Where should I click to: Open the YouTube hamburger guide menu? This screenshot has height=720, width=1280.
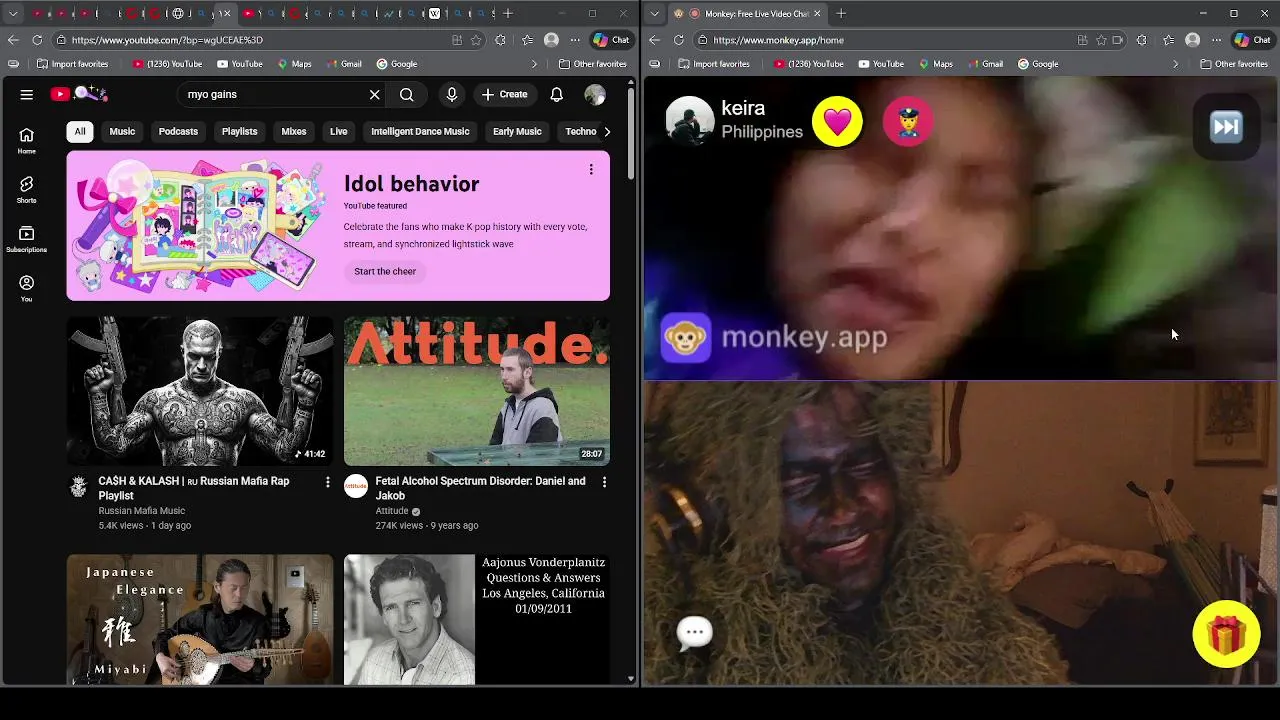pyautogui.click(x=27, y=94)
